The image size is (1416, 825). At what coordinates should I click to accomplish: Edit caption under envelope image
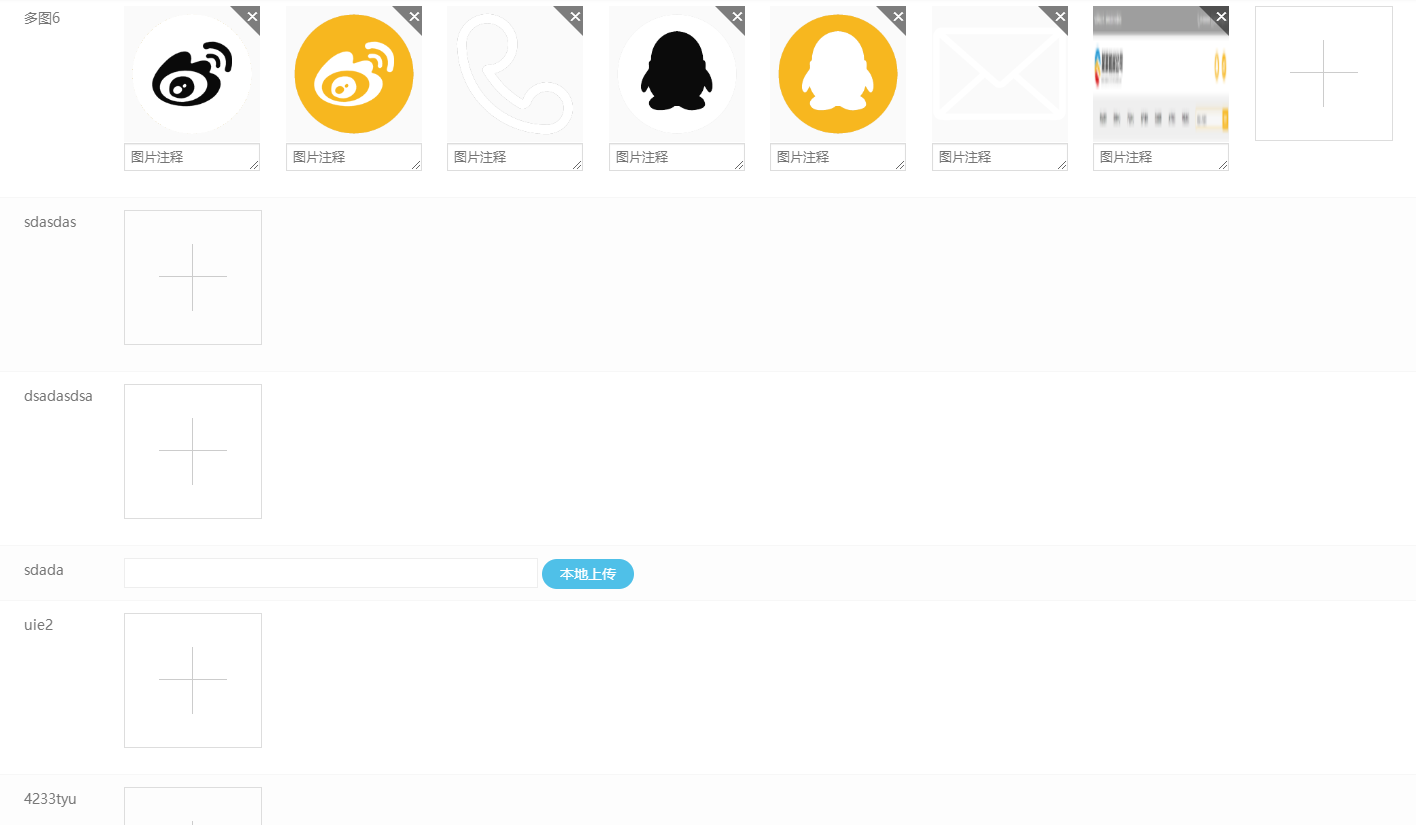click(x=1000, y=157)
